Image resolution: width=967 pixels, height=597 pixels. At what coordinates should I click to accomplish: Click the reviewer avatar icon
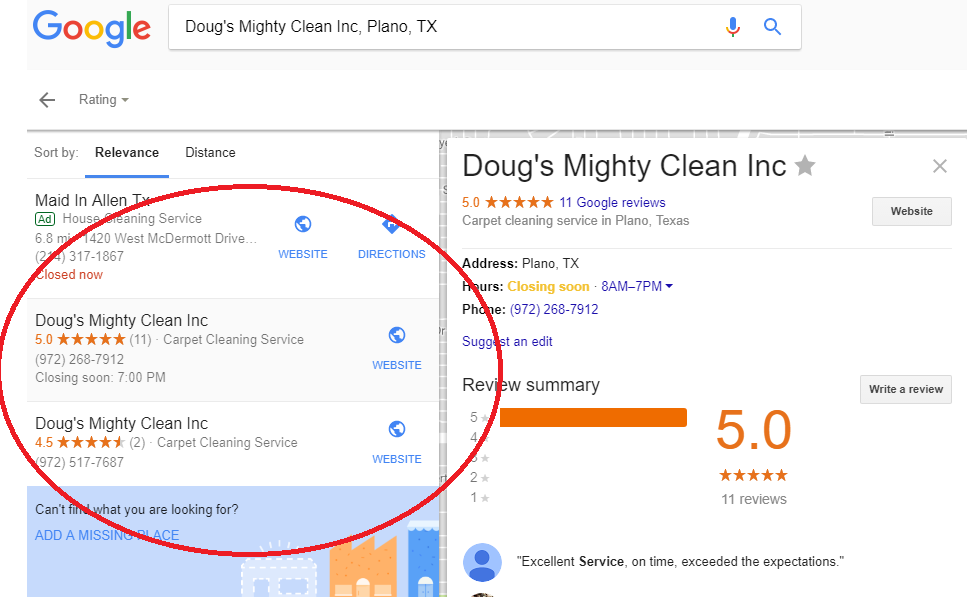482,562
